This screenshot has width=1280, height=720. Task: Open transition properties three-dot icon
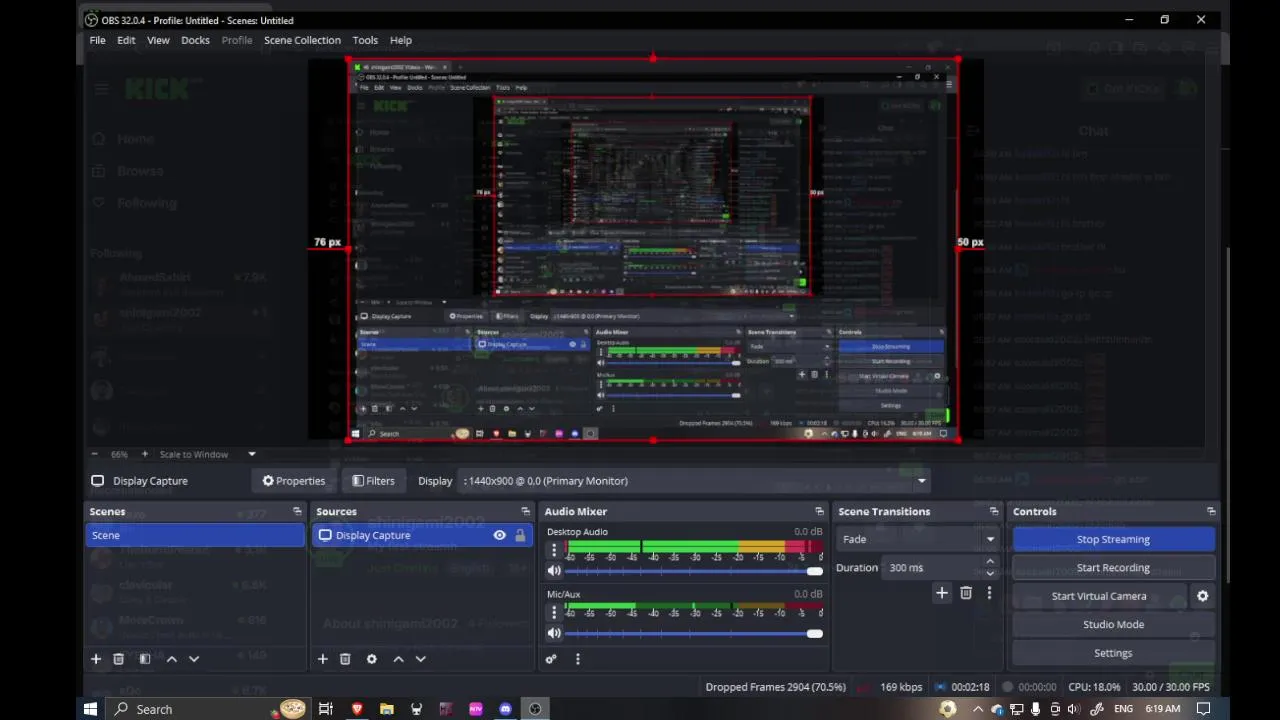coord(989,593)
